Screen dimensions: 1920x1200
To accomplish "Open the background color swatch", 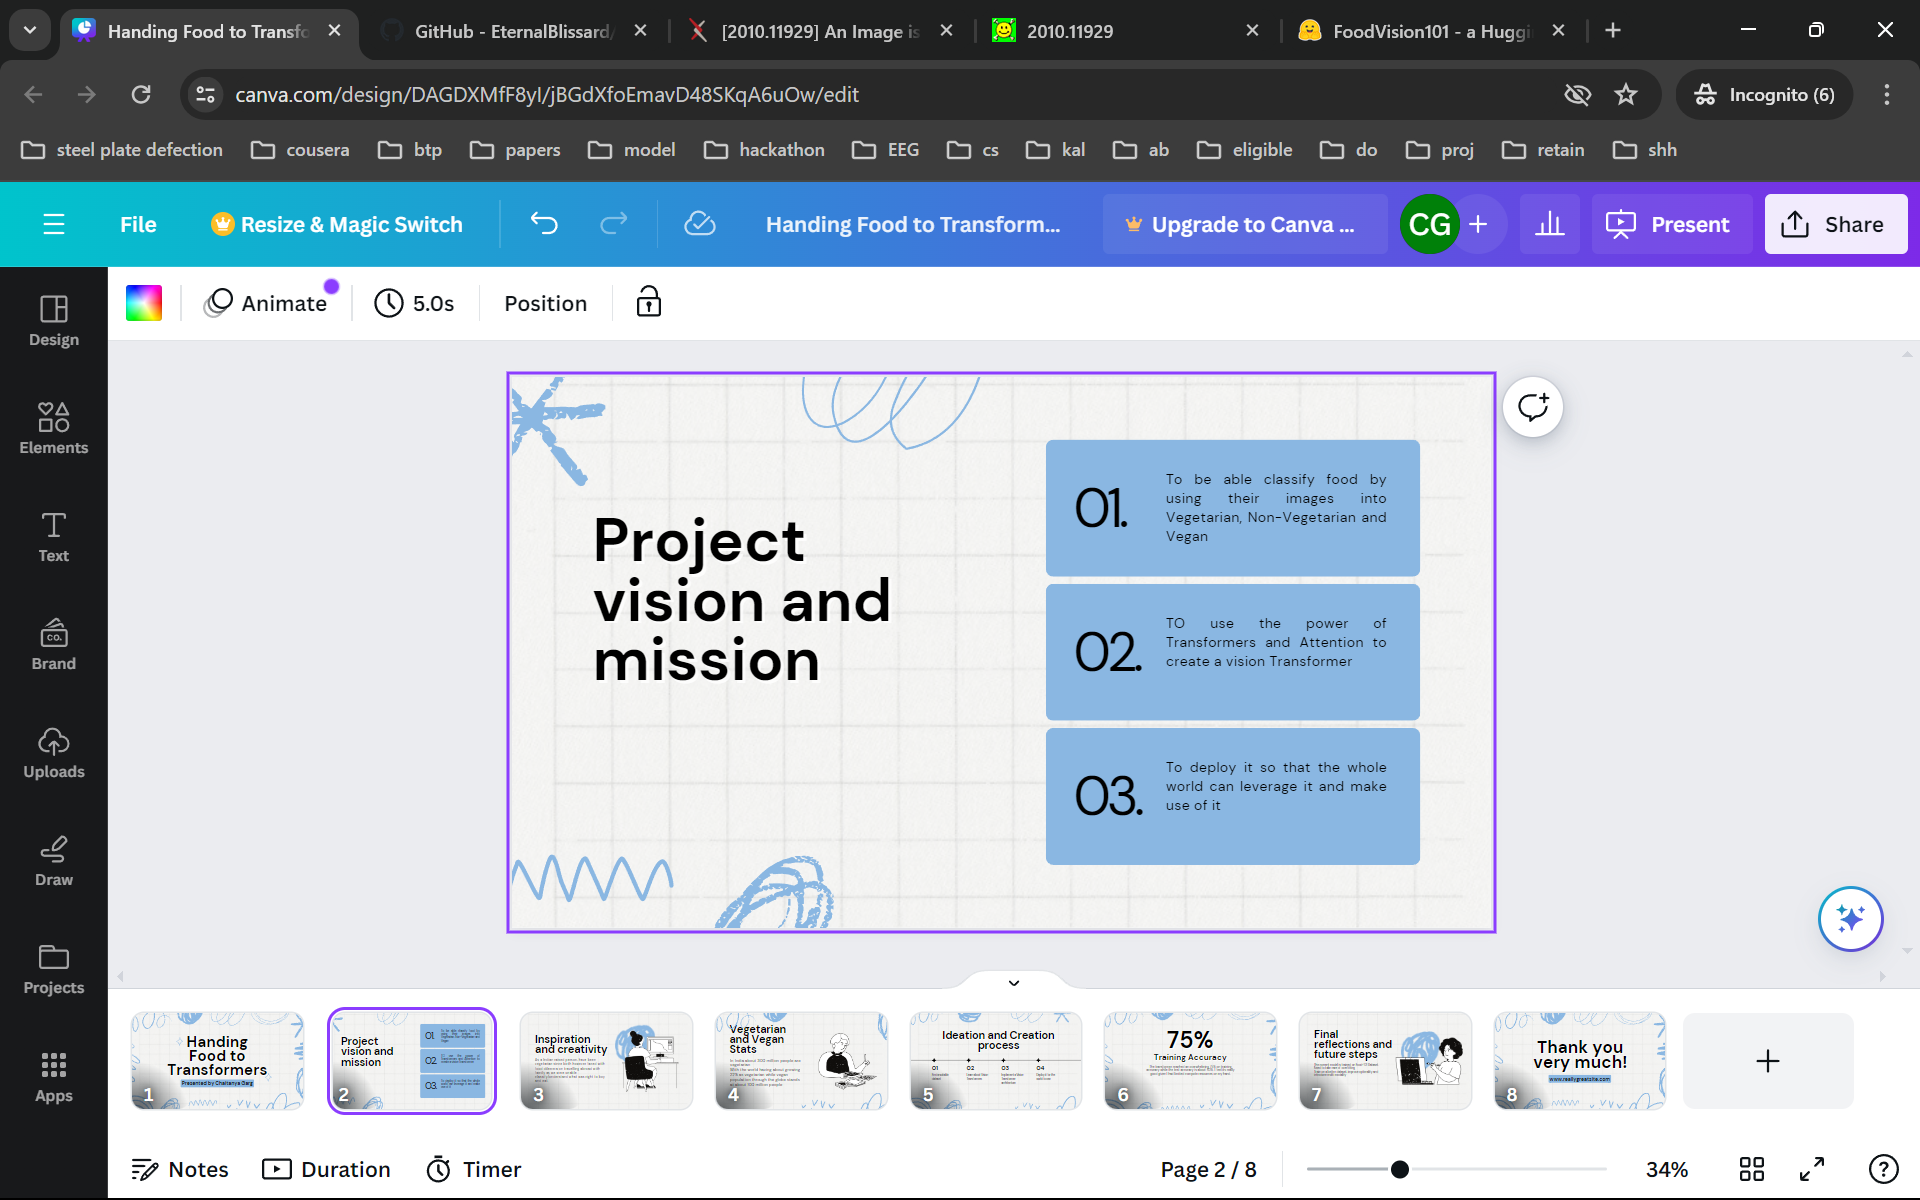I will tap(144, 303).
